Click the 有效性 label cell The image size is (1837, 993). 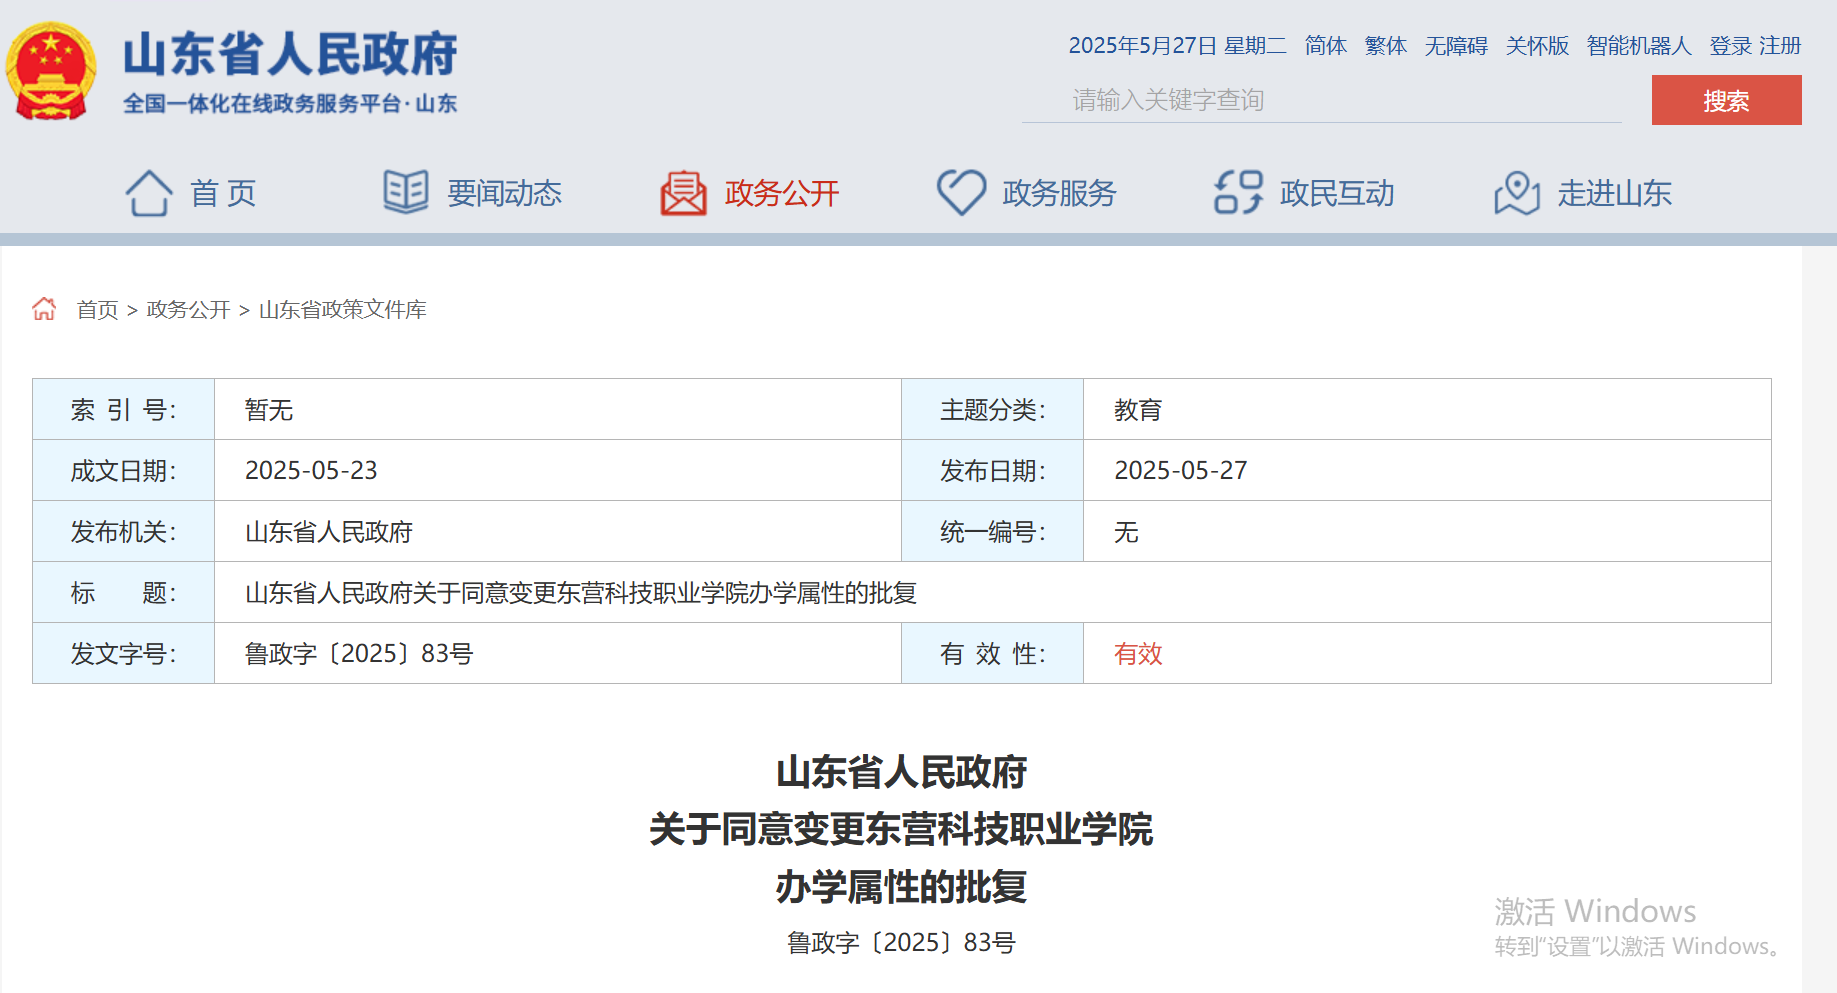click(x=993, y=654)
